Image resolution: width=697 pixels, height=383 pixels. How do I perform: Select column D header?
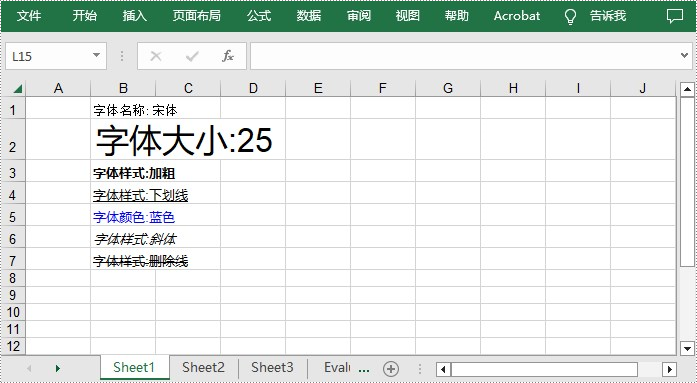click(253, 88)
